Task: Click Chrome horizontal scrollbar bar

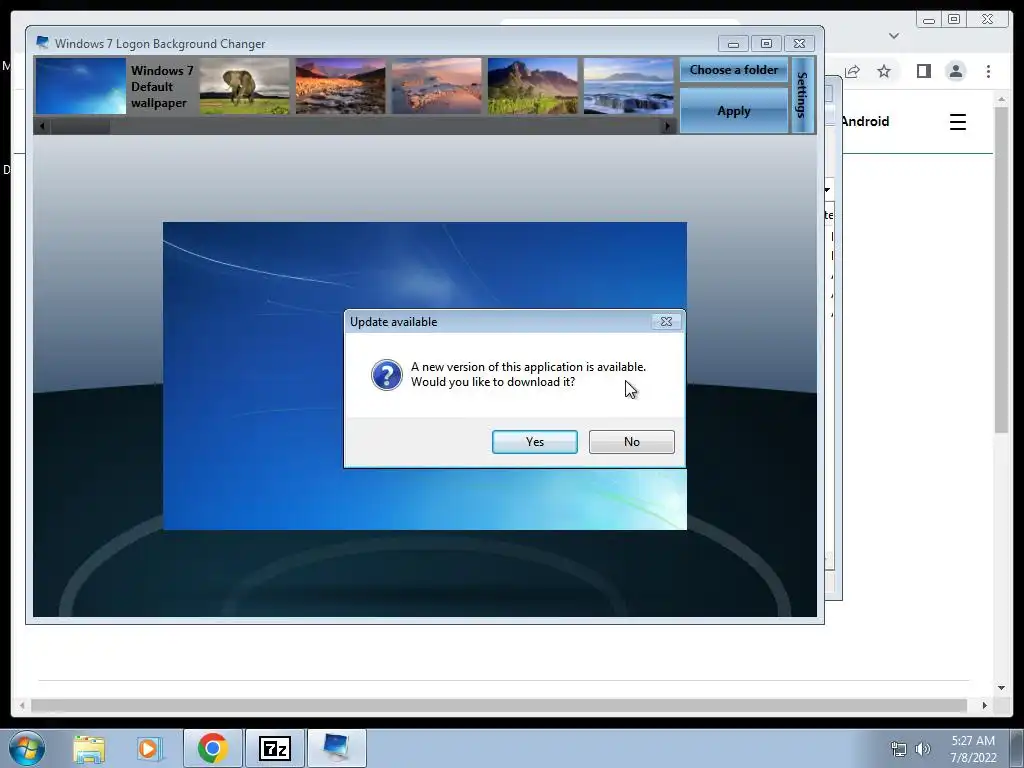Action: point(499,705)
